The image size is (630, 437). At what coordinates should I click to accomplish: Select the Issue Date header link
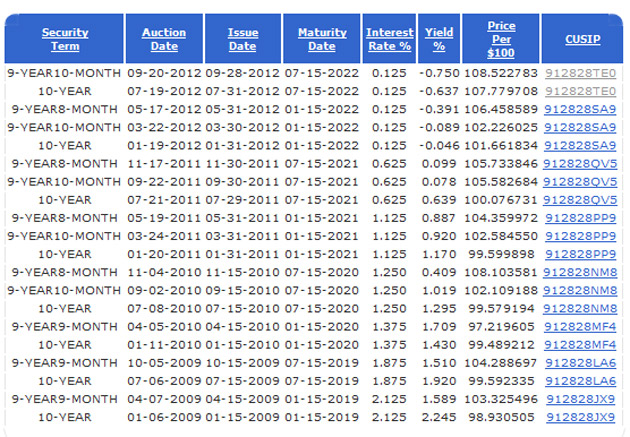click(242, 39)
